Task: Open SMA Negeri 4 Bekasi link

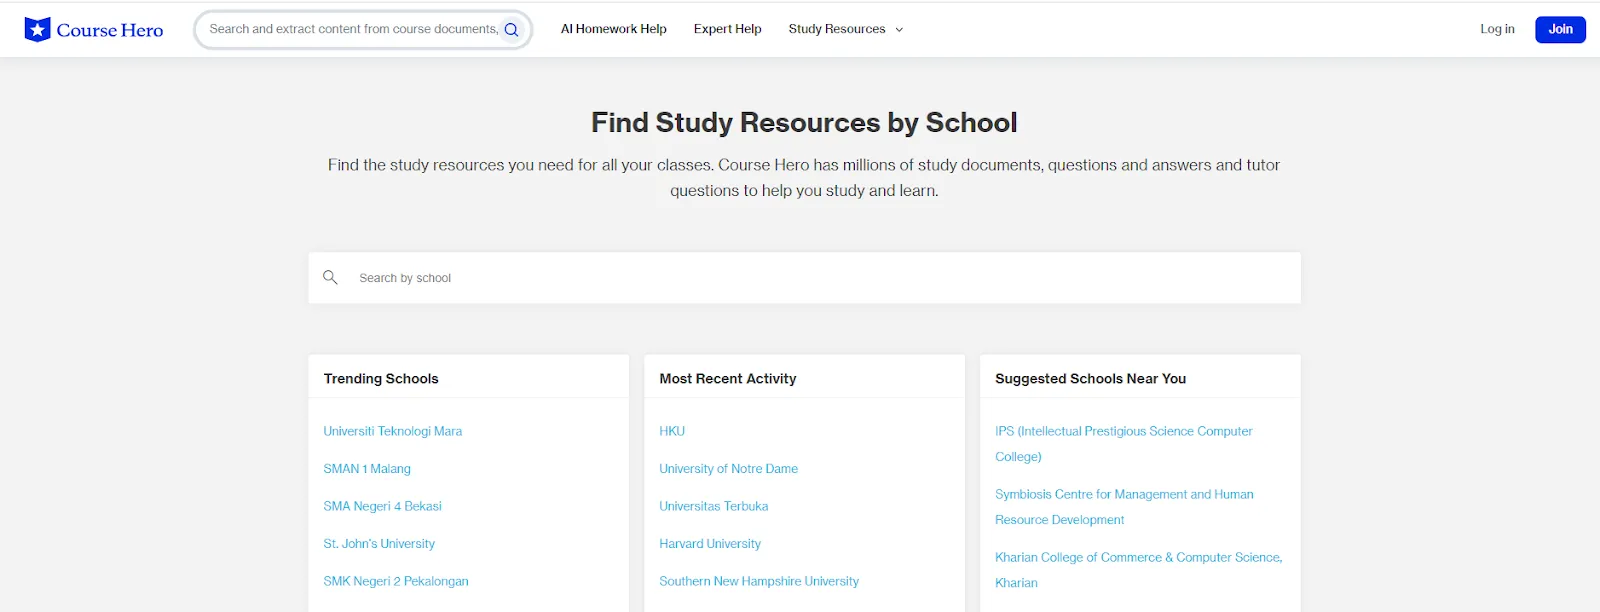Action: click(x=382, y=506)
